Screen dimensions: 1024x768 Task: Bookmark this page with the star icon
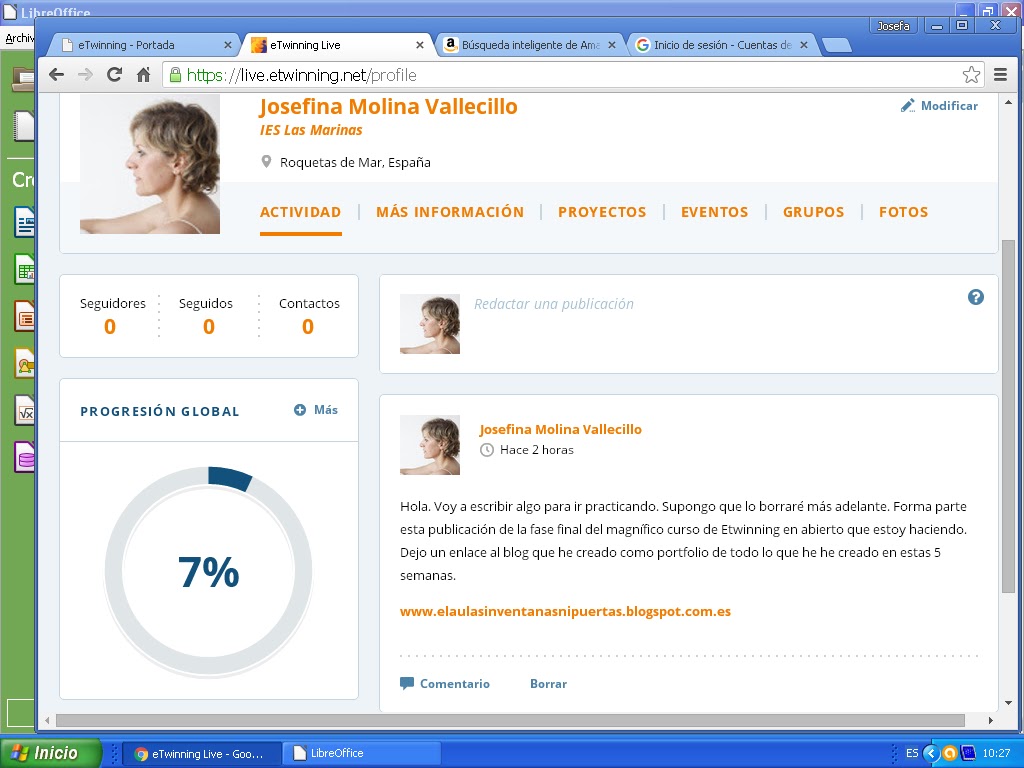[971, 74]
